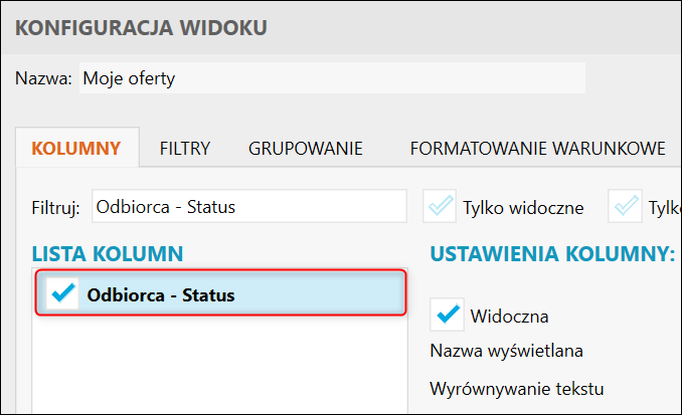The image size is (682, 415).
Task: Click the LISTA KOLUMN heading
Action: click(x=107, y=255)
